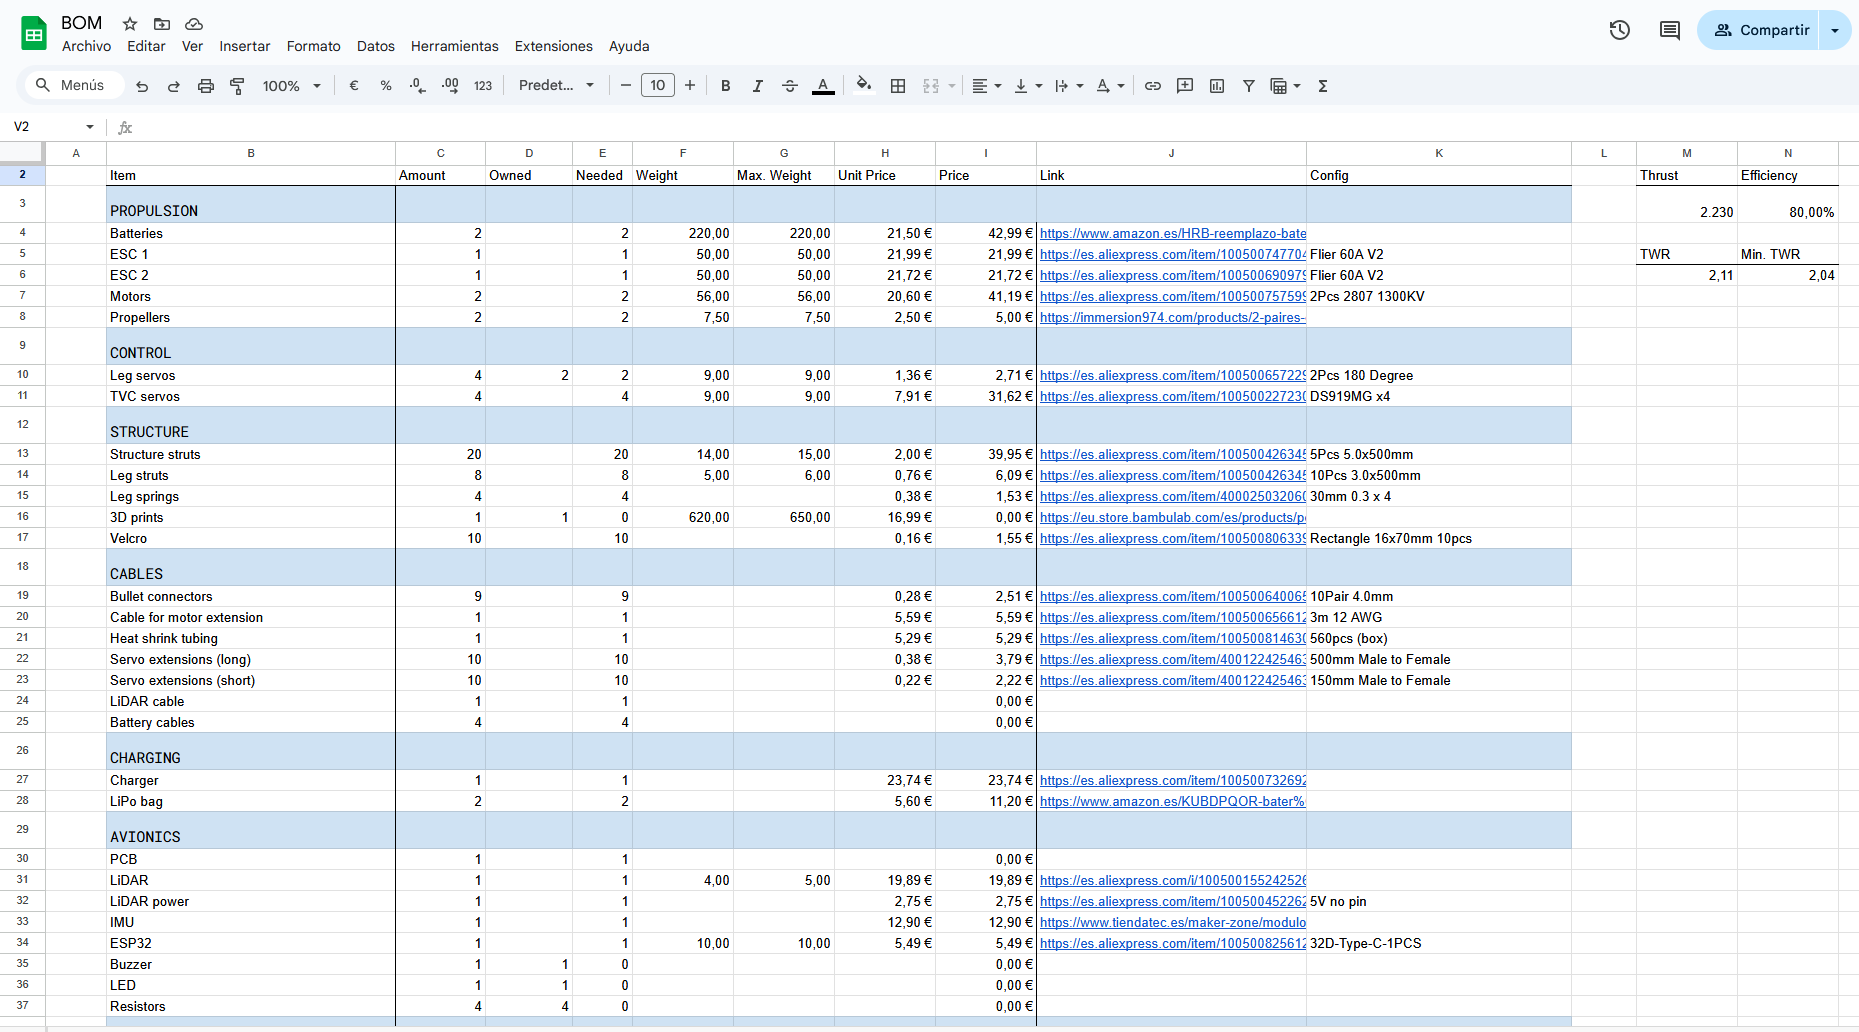Open the Functions sigma icon
This screenshot has height=1032, width=1859.
click(x=1323, y=86)
